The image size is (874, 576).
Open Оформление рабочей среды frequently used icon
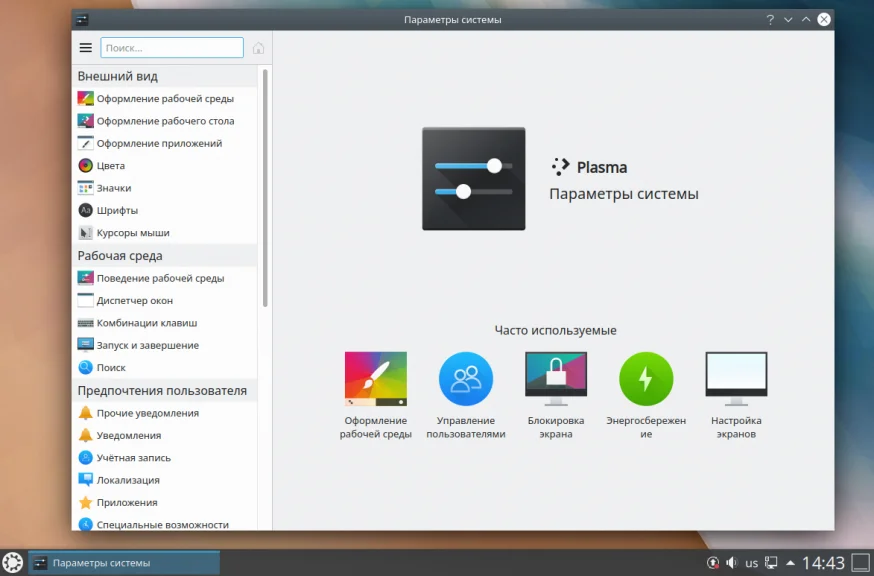(x=376, y=379)
